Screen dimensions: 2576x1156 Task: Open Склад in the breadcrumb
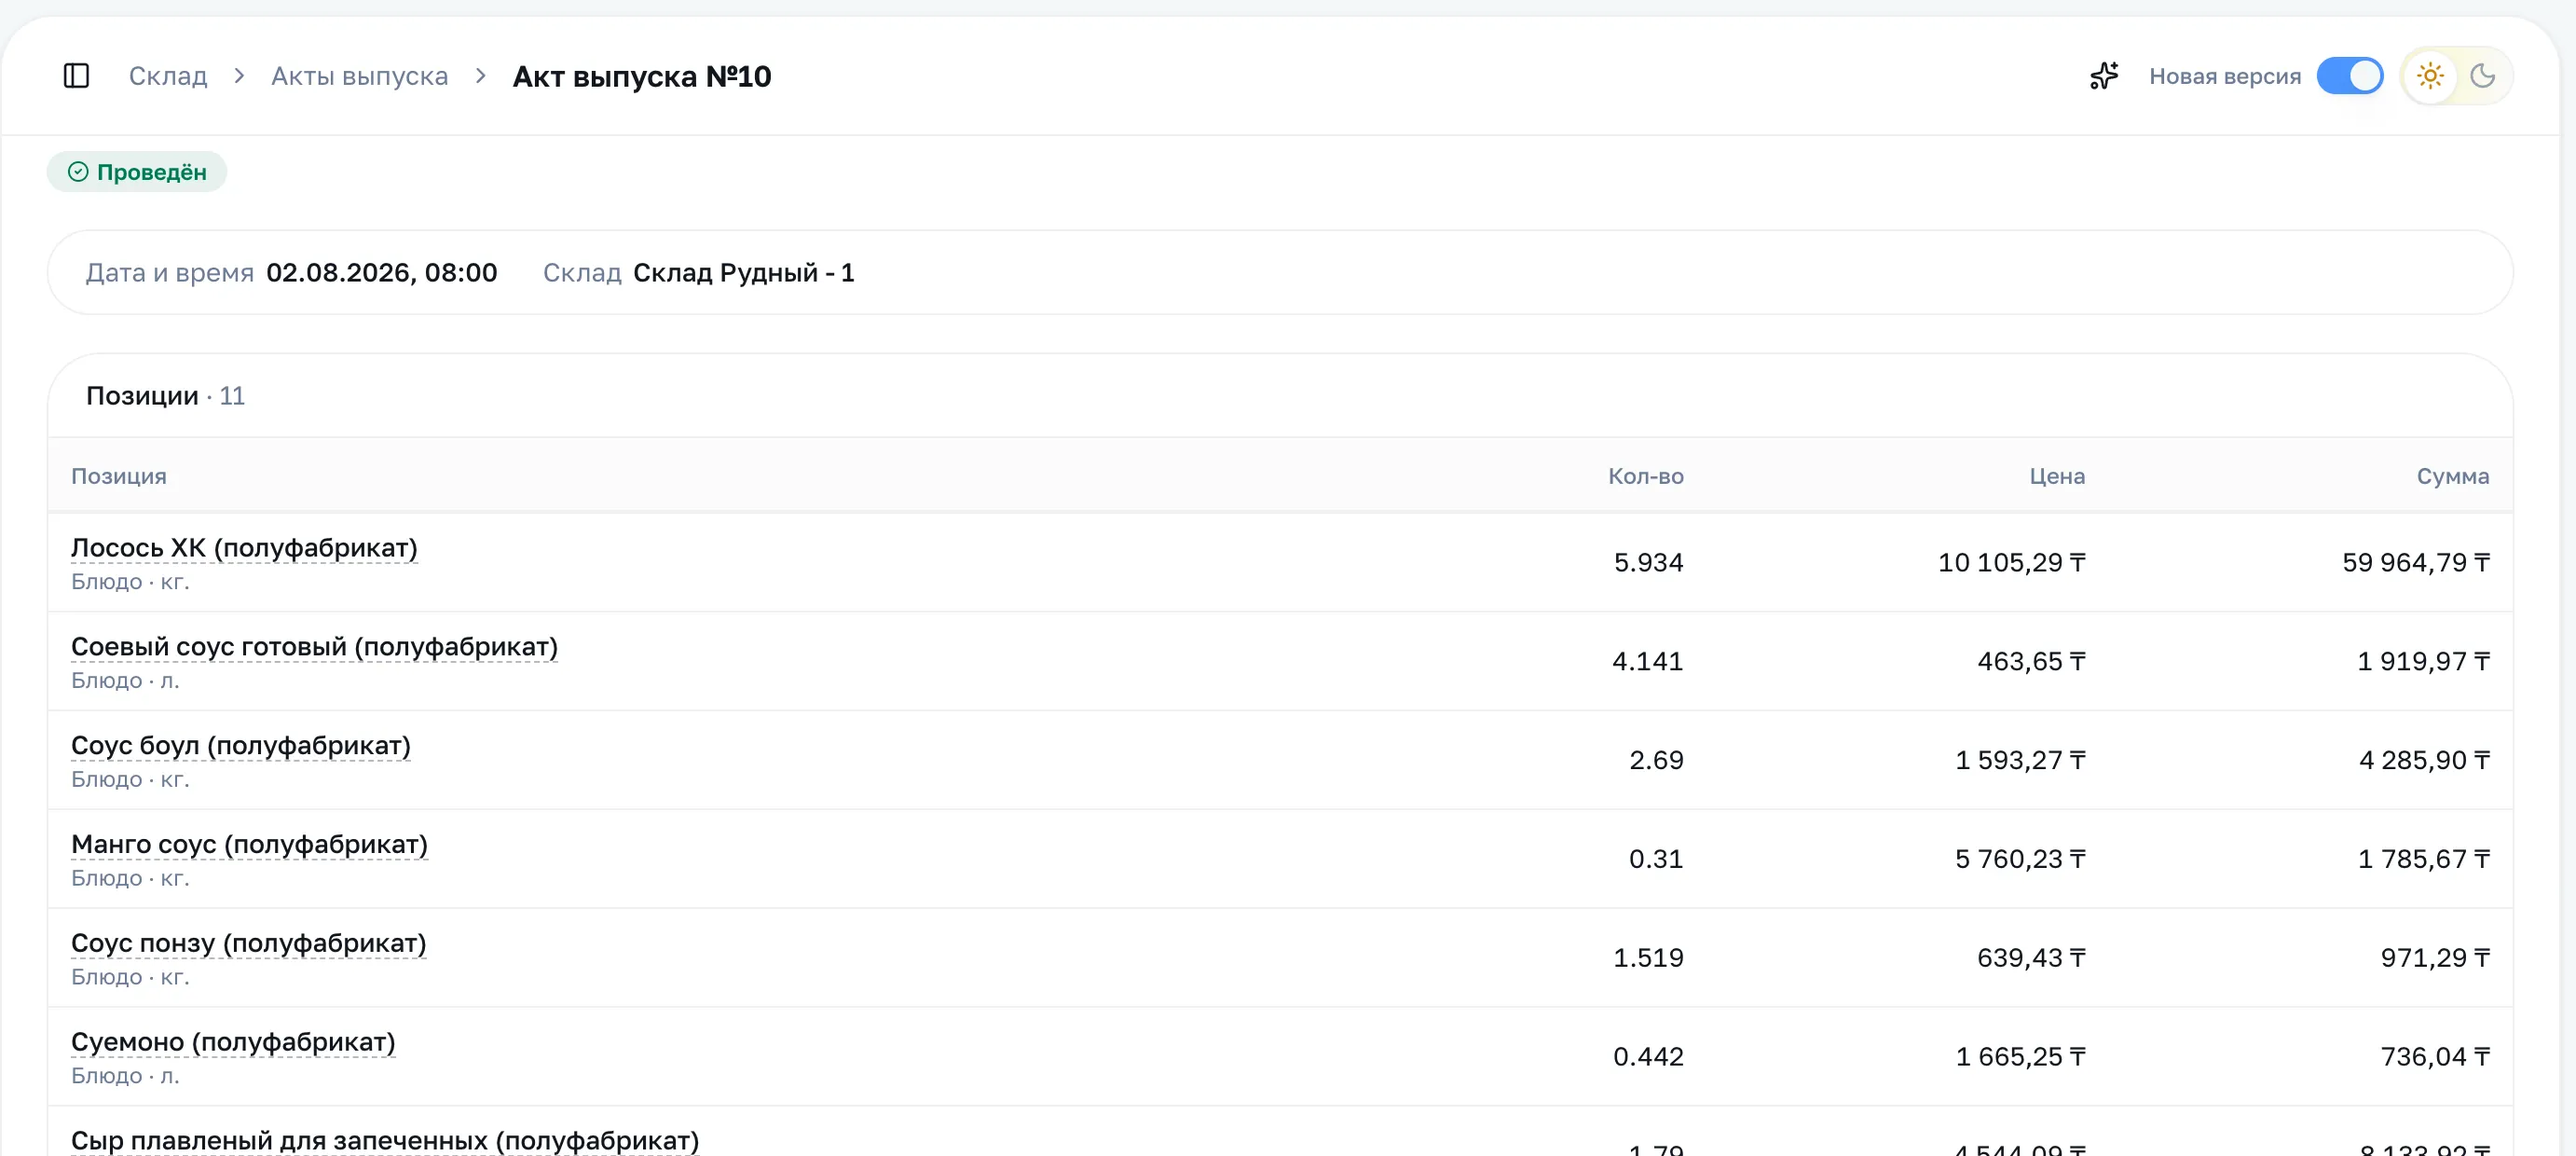point(168,76)
